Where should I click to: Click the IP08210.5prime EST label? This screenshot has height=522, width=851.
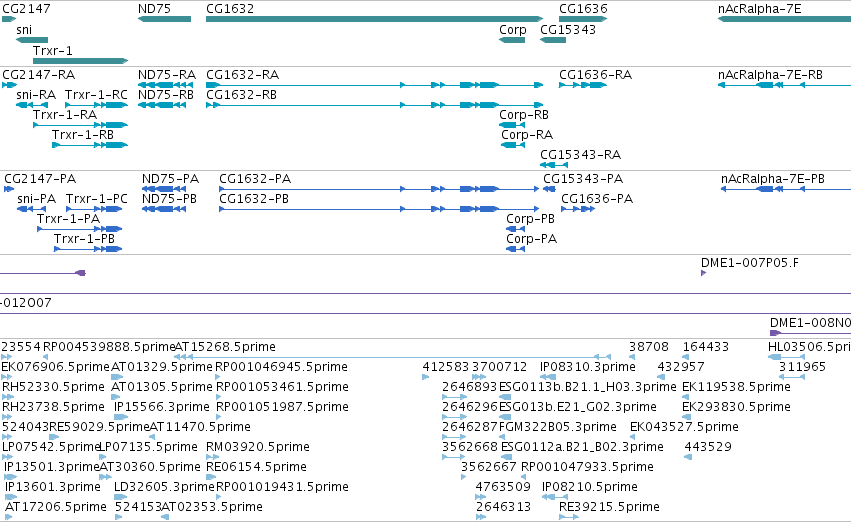click(590, 487)
